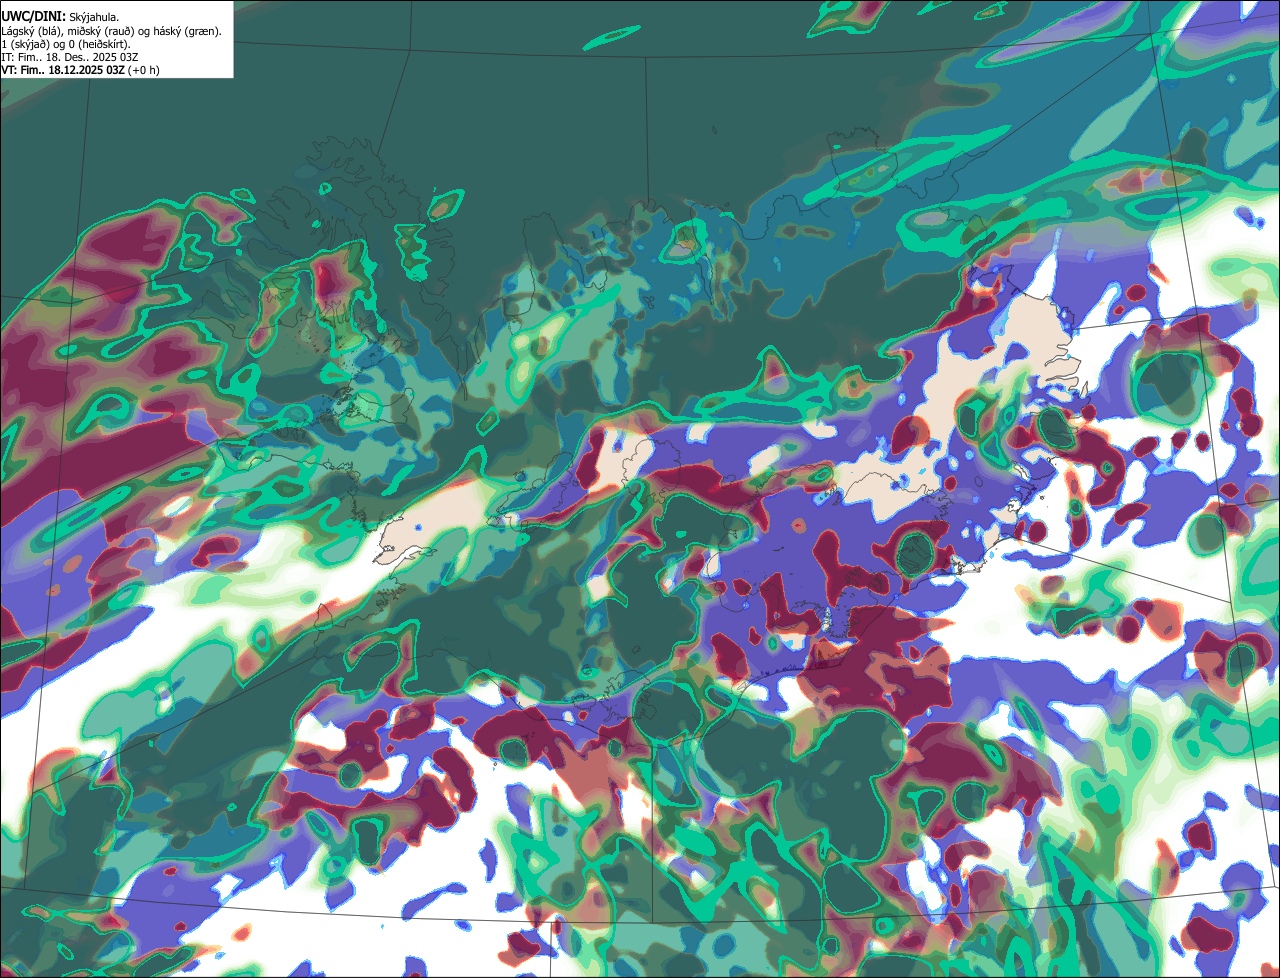
Task: Click the 'UWC/DINI: Skýjahula.' title line
Action: click(60, 17)
